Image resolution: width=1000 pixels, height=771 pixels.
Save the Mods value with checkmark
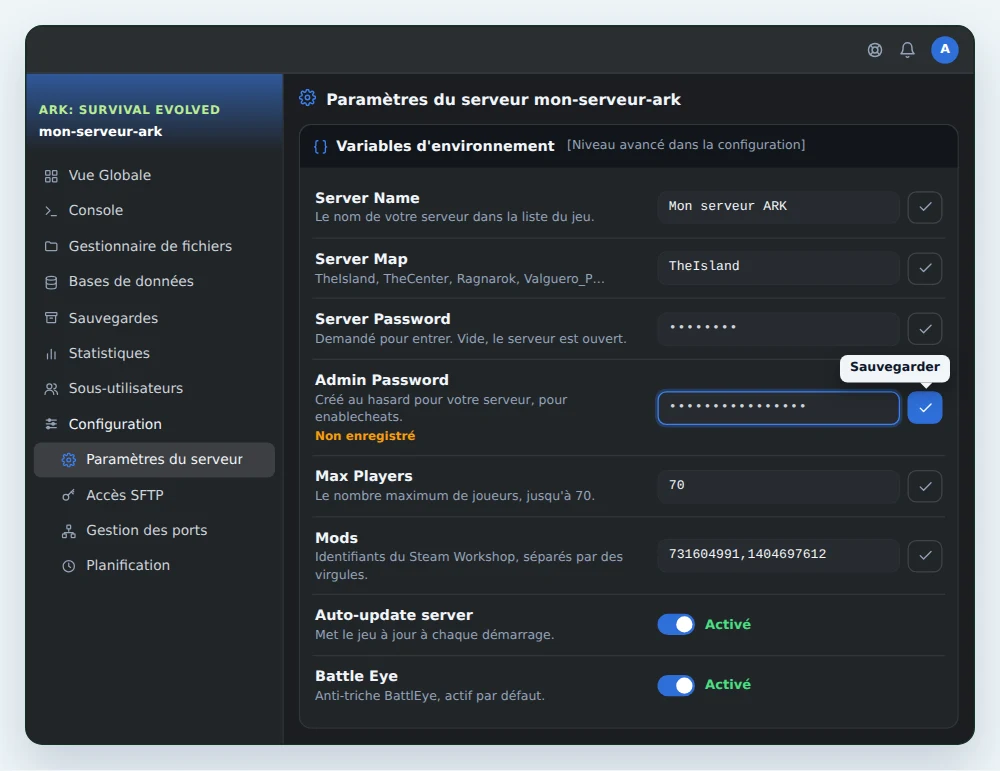pyautogui.click(x=925, y=555)
